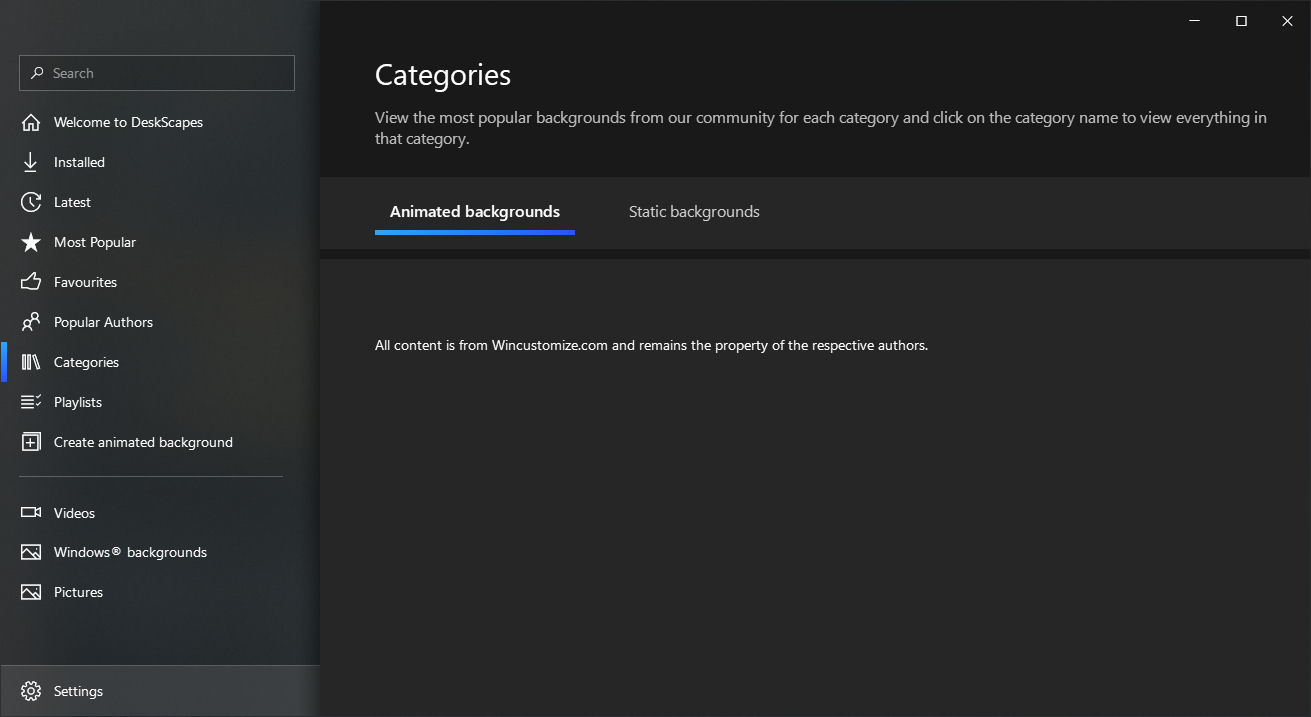Open the Latest section via its clock icon
This screenshot has height=717, width=1311.
pos(31,202)
